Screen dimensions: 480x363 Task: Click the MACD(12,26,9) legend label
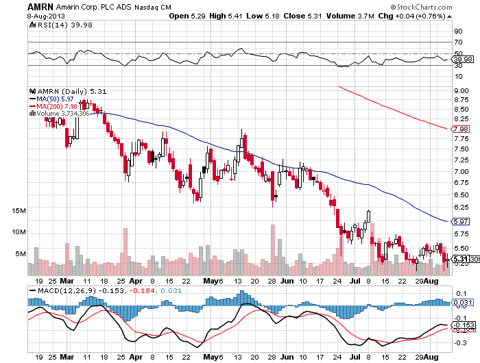[67, 291]
